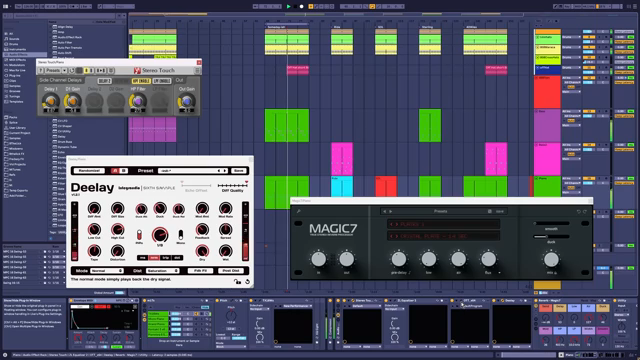Click Fdb FX button in Deelay
The width and height of the screenshot is (640, 360).
(x=200, y=271)
